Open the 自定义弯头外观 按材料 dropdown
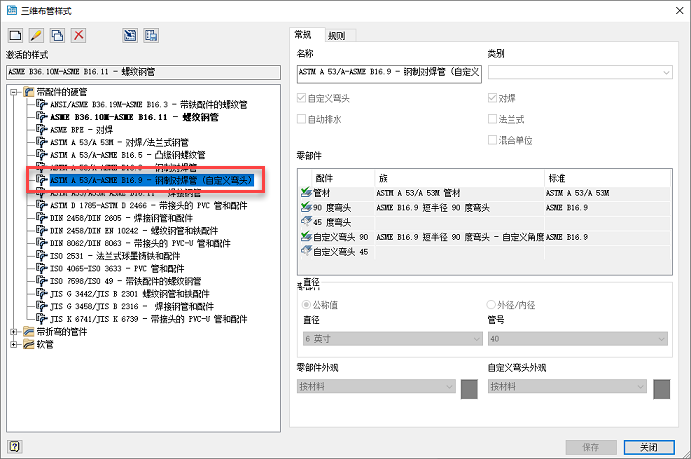 coord(567,386)
